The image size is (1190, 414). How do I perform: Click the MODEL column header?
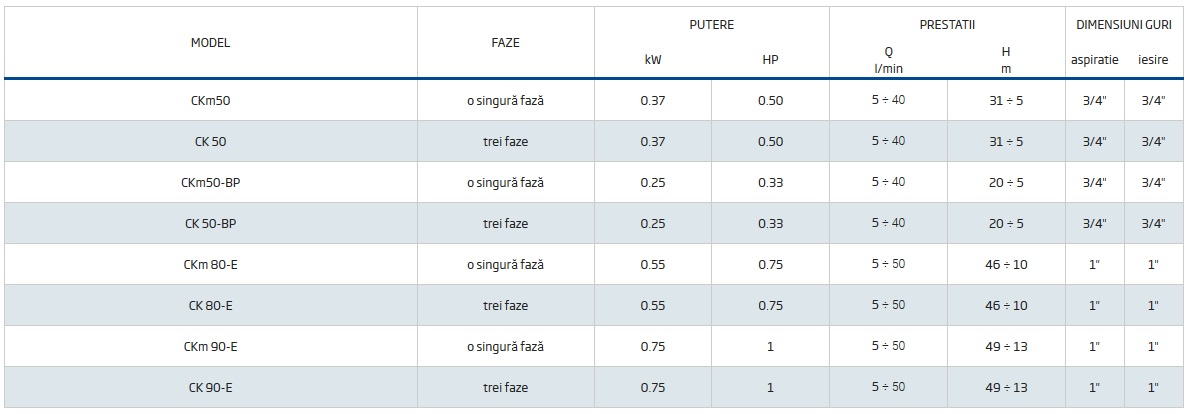click(210, 43)
